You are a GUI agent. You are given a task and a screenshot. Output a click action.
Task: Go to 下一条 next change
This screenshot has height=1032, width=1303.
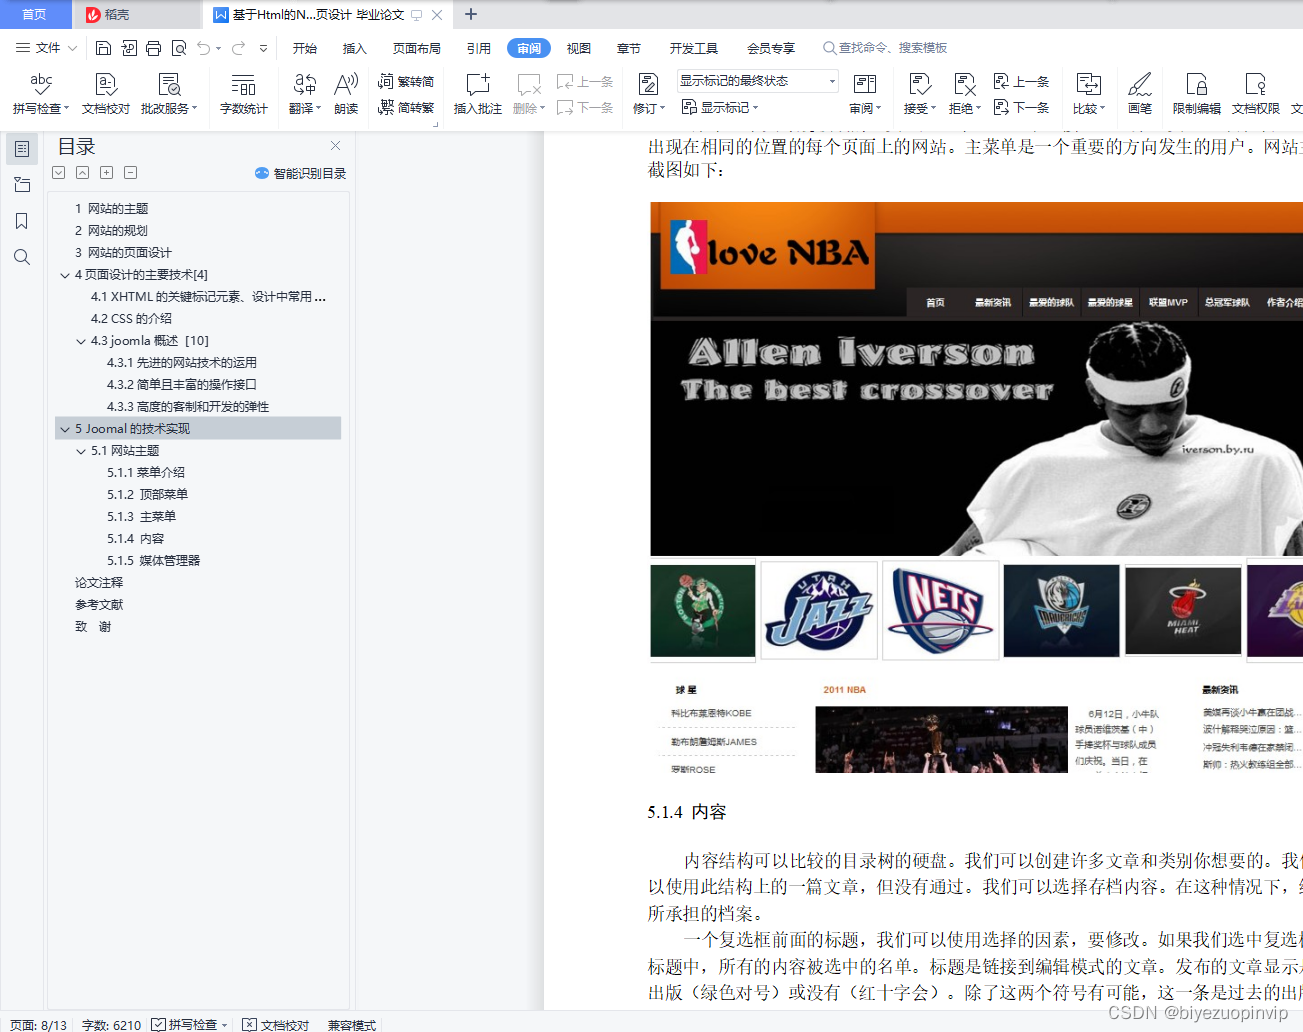pyautogui.click(x=1022, y=107)
